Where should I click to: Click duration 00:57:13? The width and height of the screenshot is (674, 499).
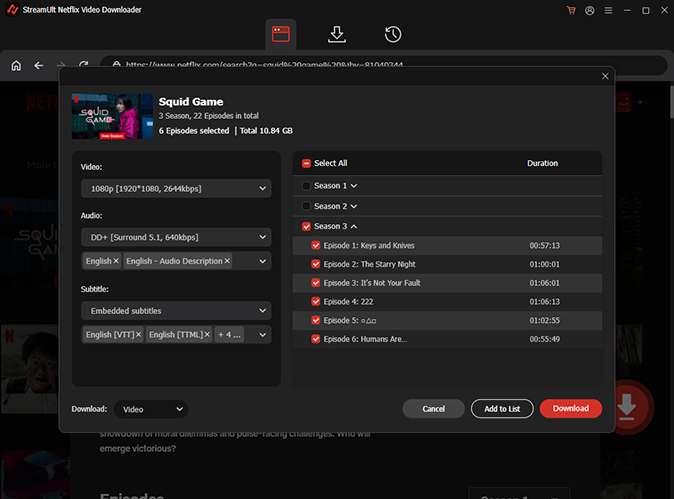tap(544, 245)
